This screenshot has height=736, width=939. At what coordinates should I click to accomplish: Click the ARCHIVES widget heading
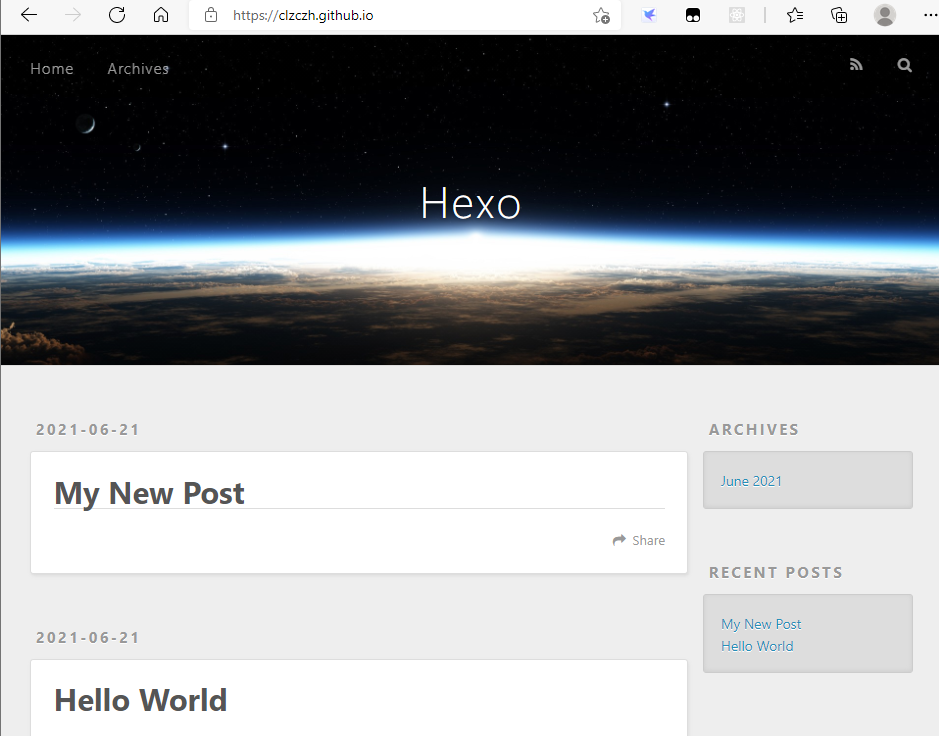(754, 429)
